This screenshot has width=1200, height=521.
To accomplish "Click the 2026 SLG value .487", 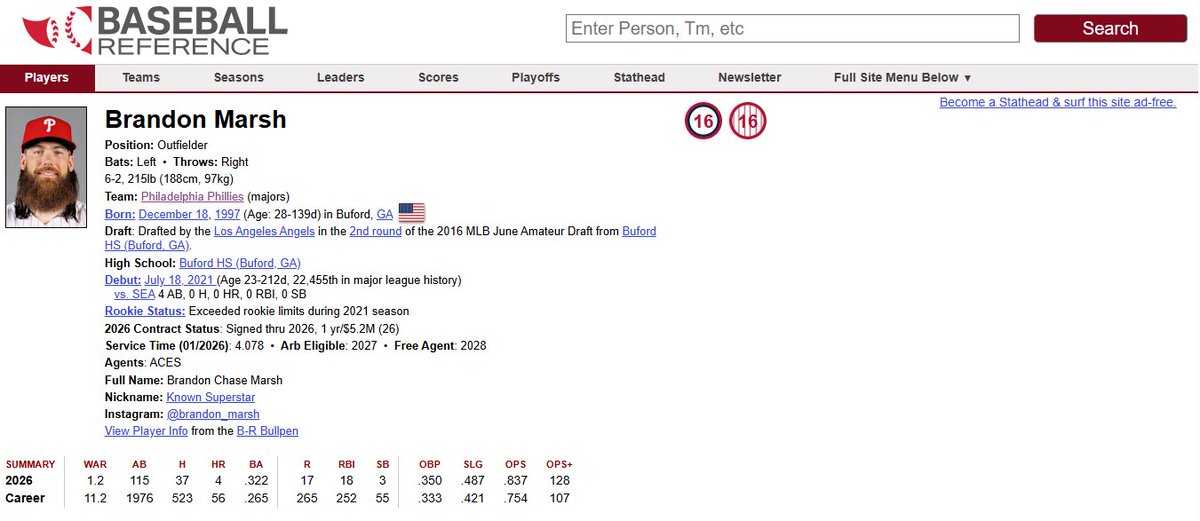I will point(474,481).
